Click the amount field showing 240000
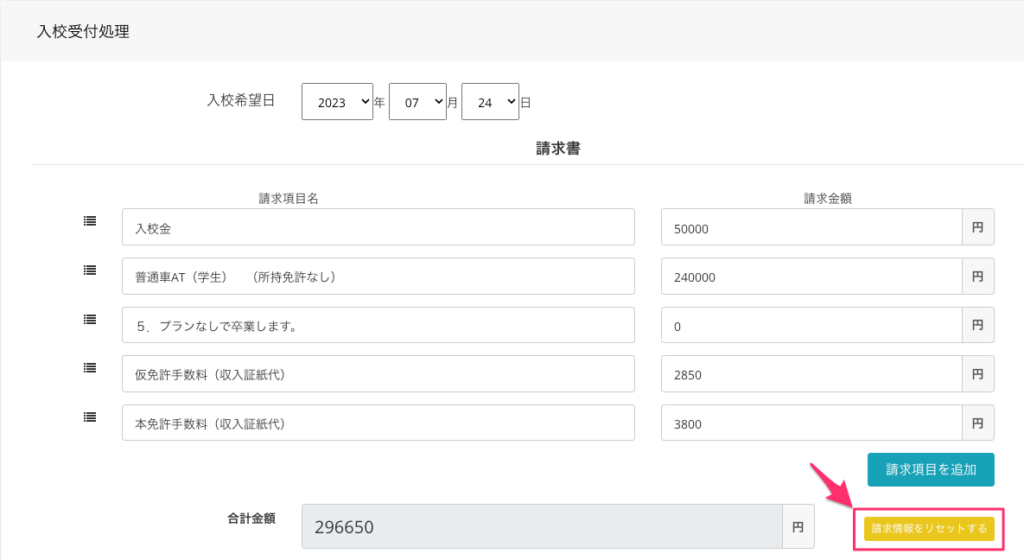Viewport: 1024px width, 560px height. [x=811, y=277]
